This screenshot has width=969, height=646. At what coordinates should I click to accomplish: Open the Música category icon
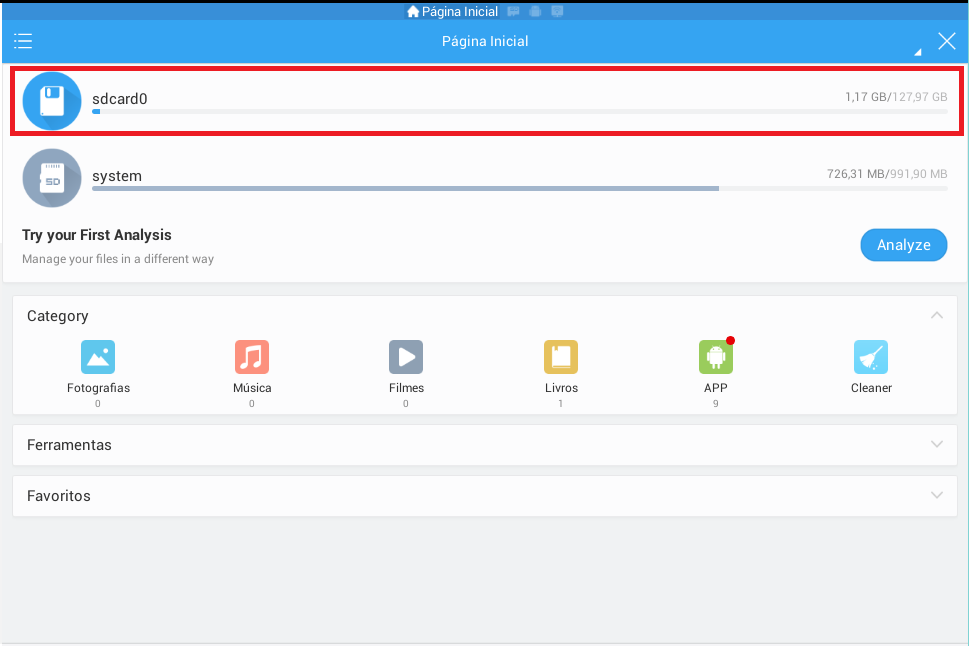(x=252, y=357)
